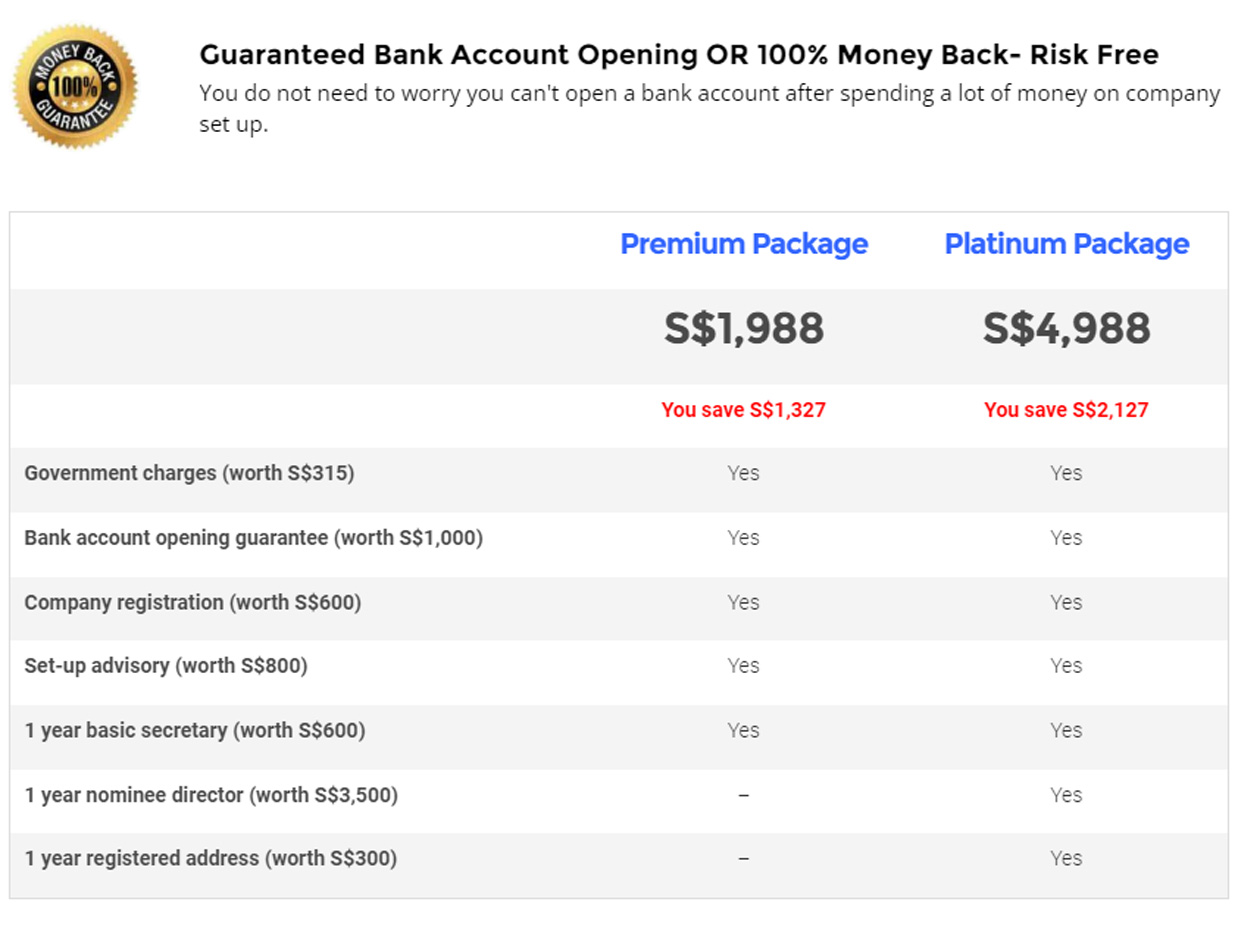This screenshot has height=928, width=1238.
Task: Click the You save S$2,127 text
Action: [x=1067, y=410]
